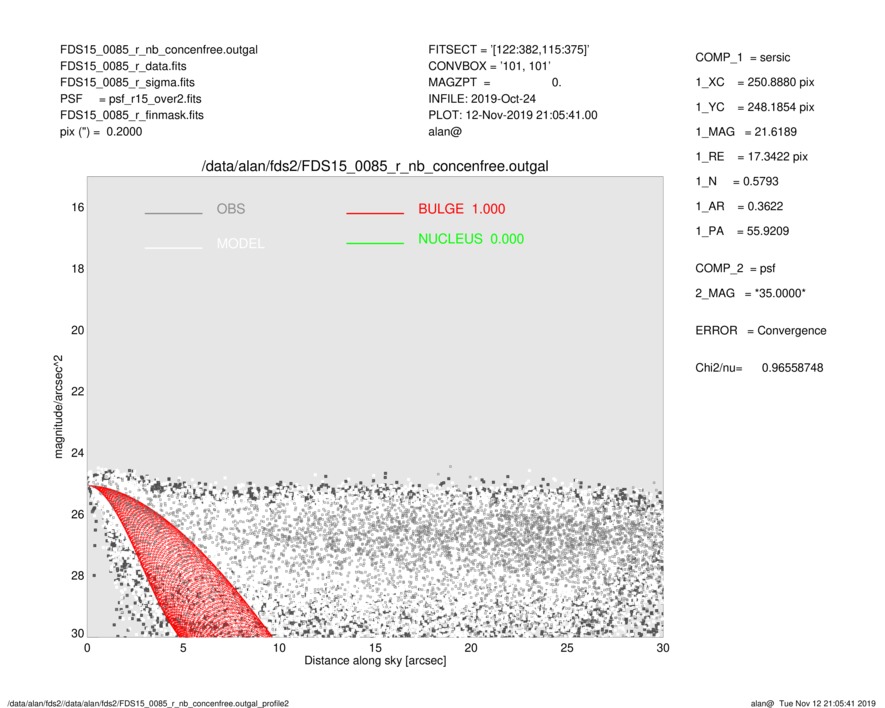
Task: Select the NUCLEUS 0.000 legend label
Action: point(470,239)
